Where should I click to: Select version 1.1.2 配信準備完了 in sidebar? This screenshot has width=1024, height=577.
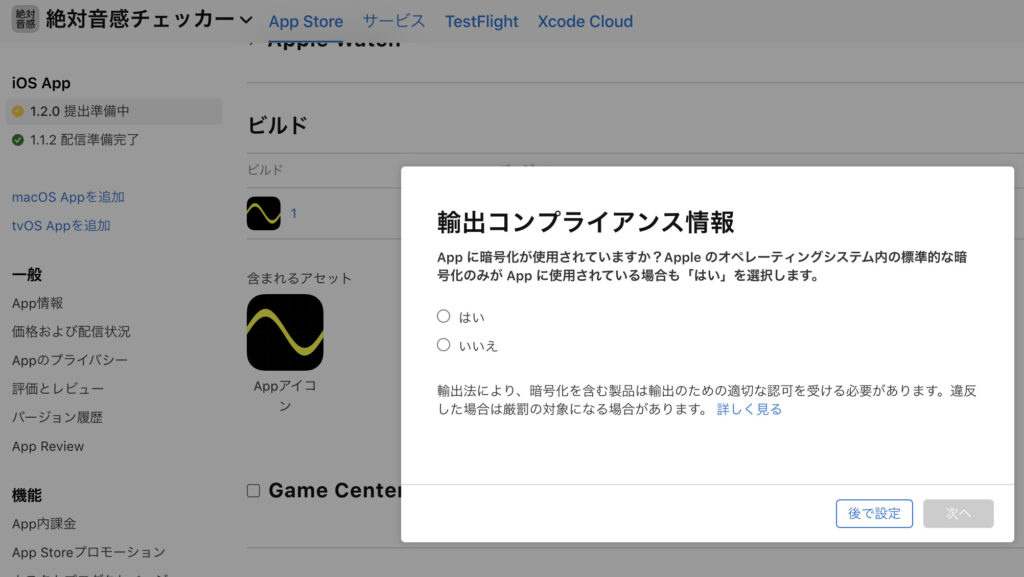tap(84, 140)
